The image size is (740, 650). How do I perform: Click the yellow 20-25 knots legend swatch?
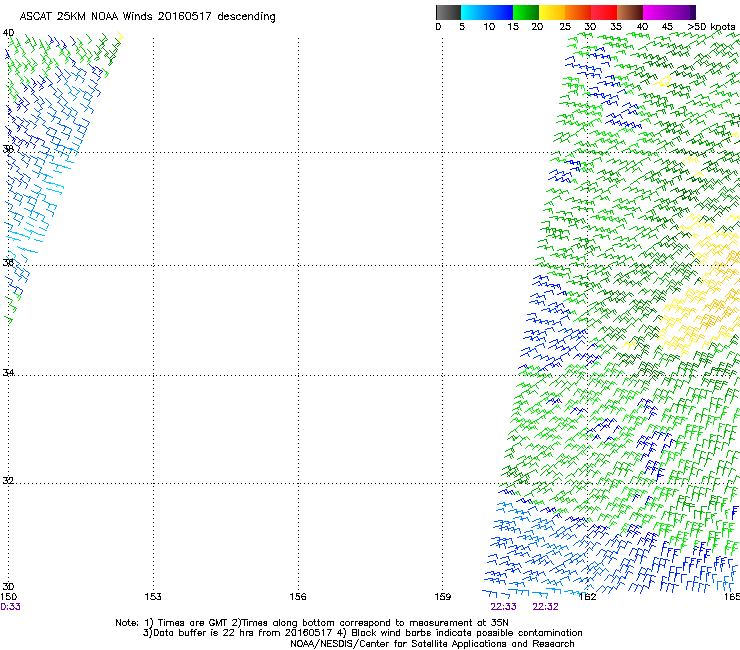pyautogui.click(x=552, y=12)
